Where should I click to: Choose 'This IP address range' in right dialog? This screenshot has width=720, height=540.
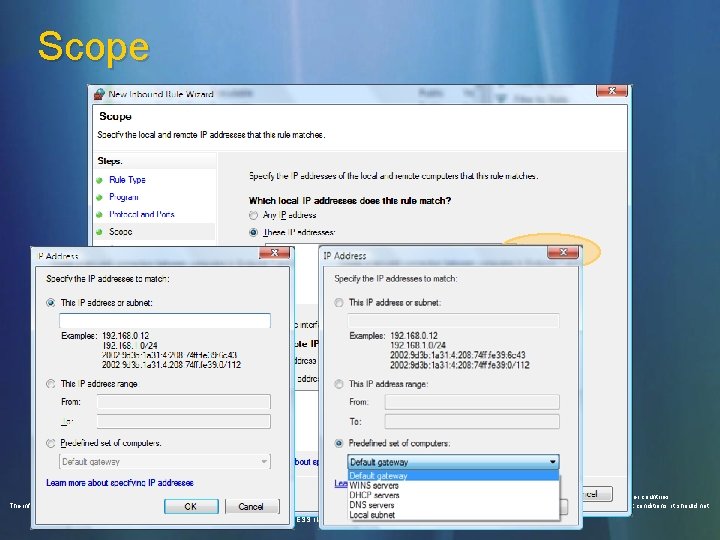click(339, 384)
